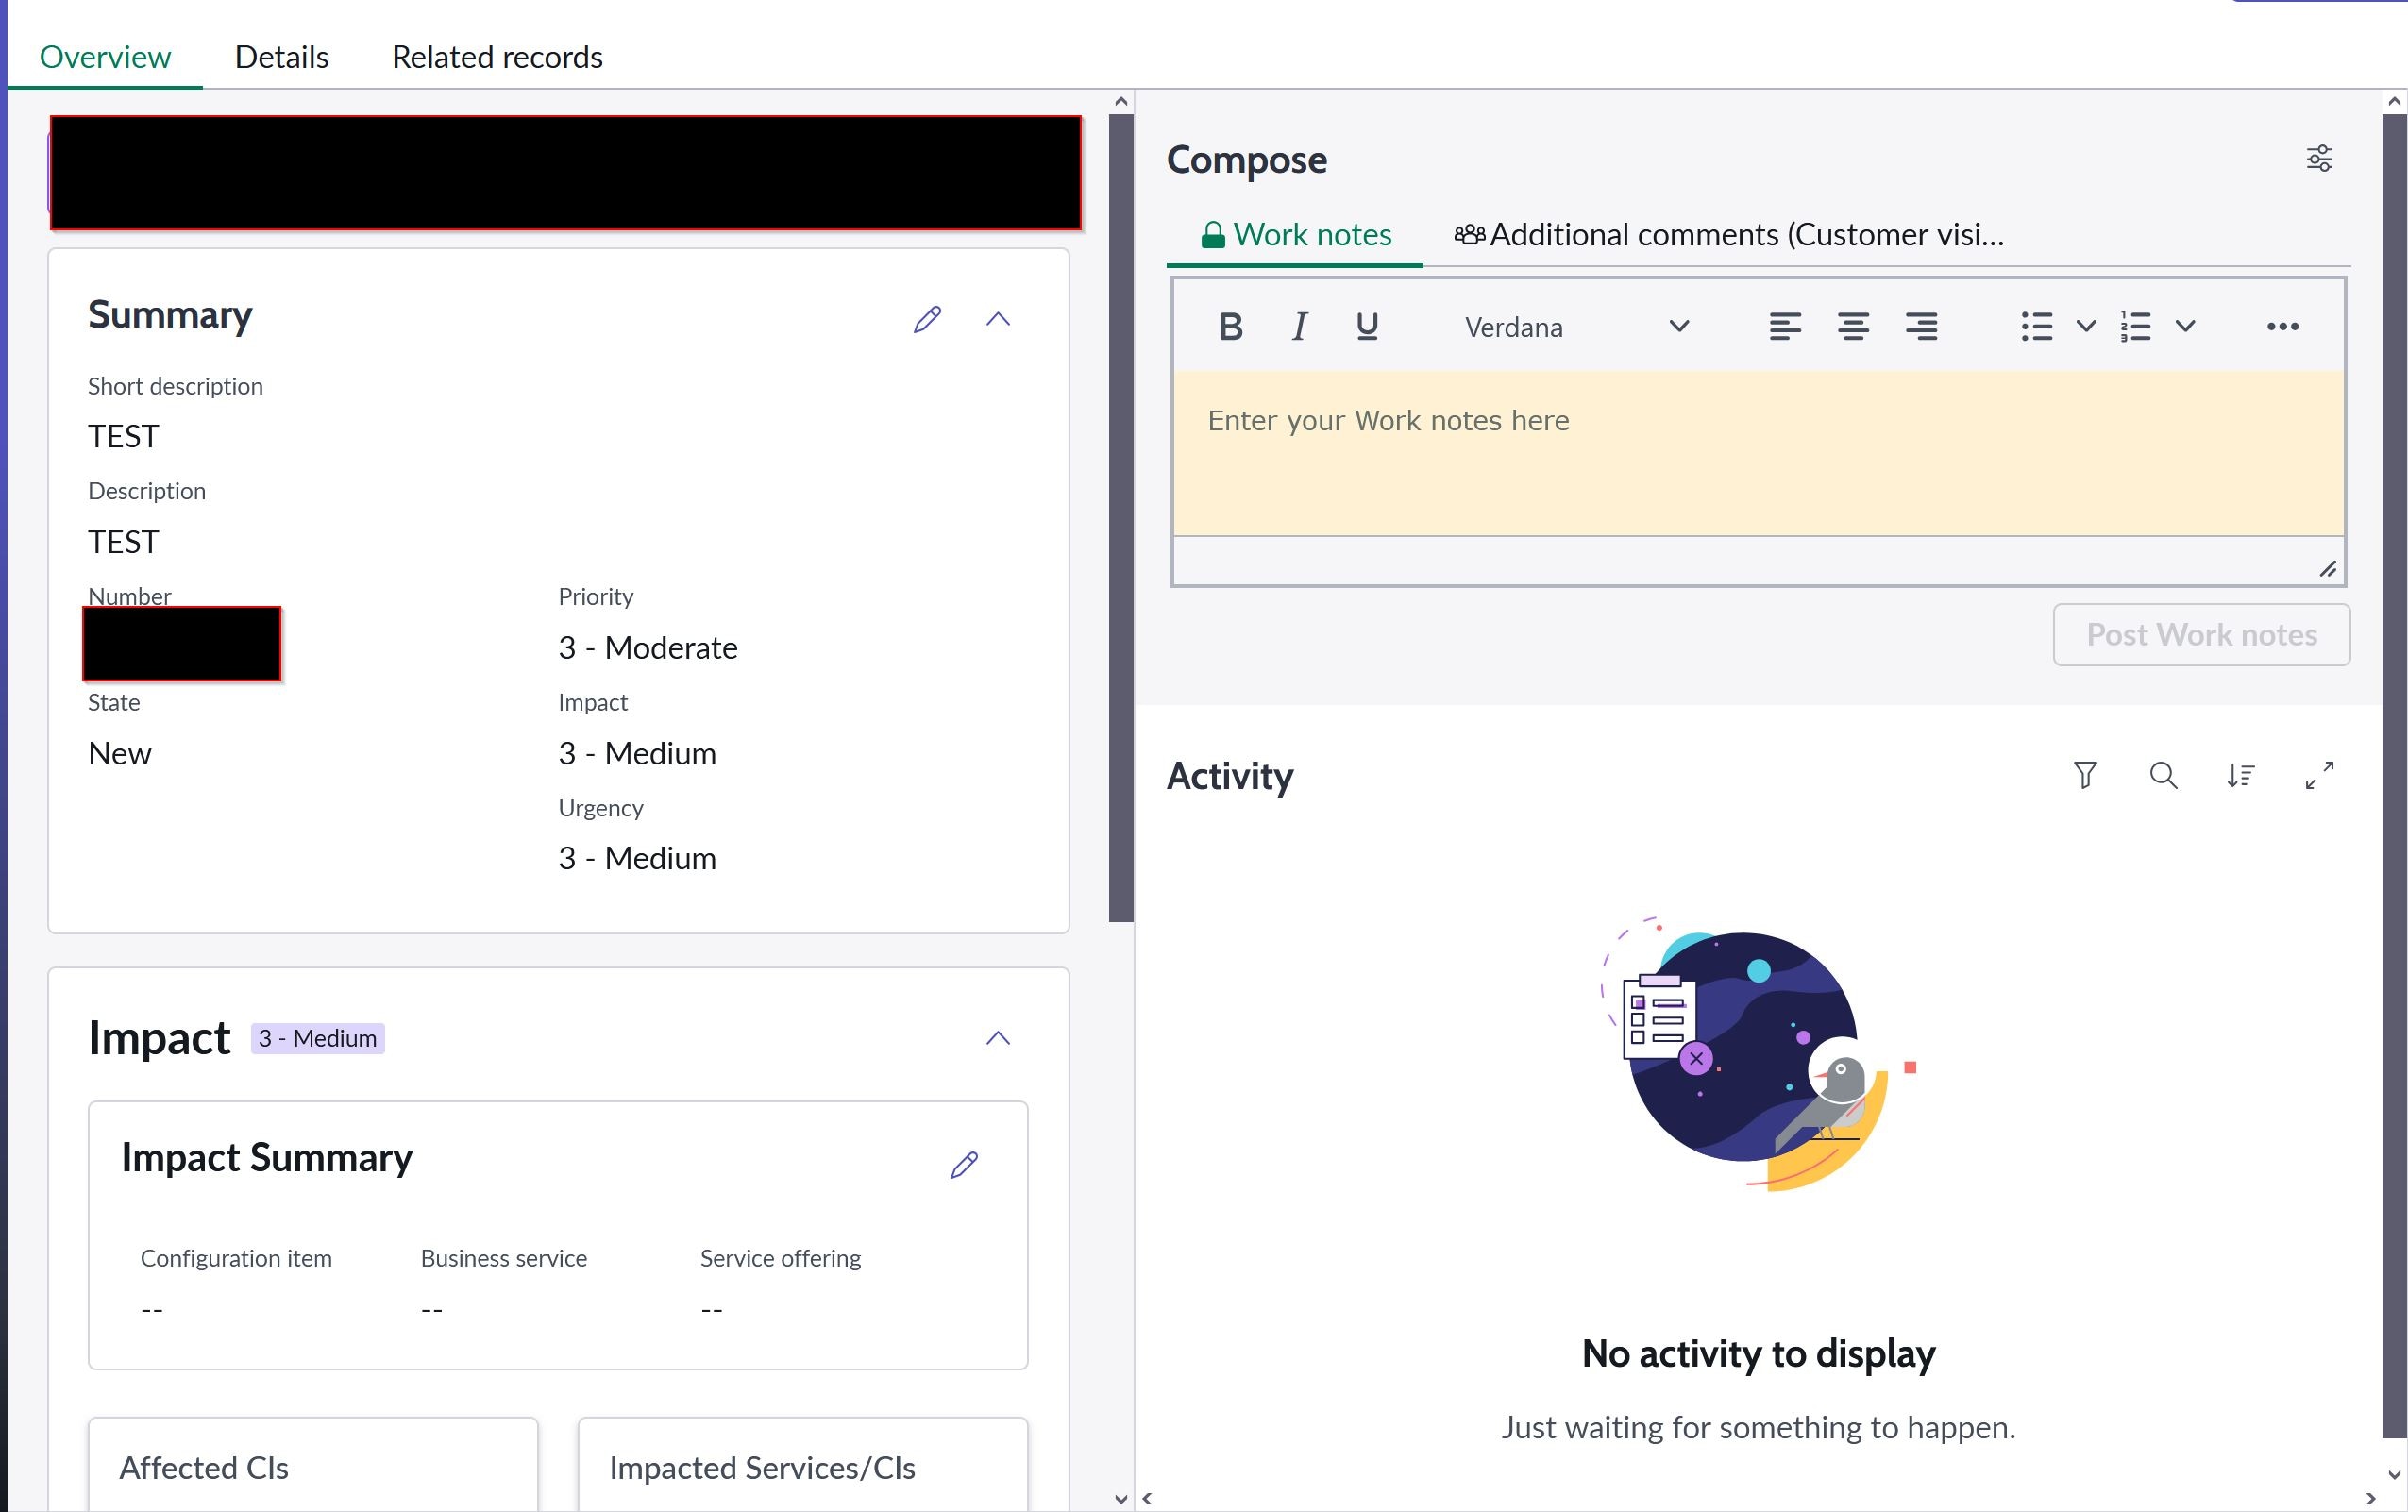Search within the Activity stream
Viewport: 2408px width, 1512px height.
tap(2163, 775)
